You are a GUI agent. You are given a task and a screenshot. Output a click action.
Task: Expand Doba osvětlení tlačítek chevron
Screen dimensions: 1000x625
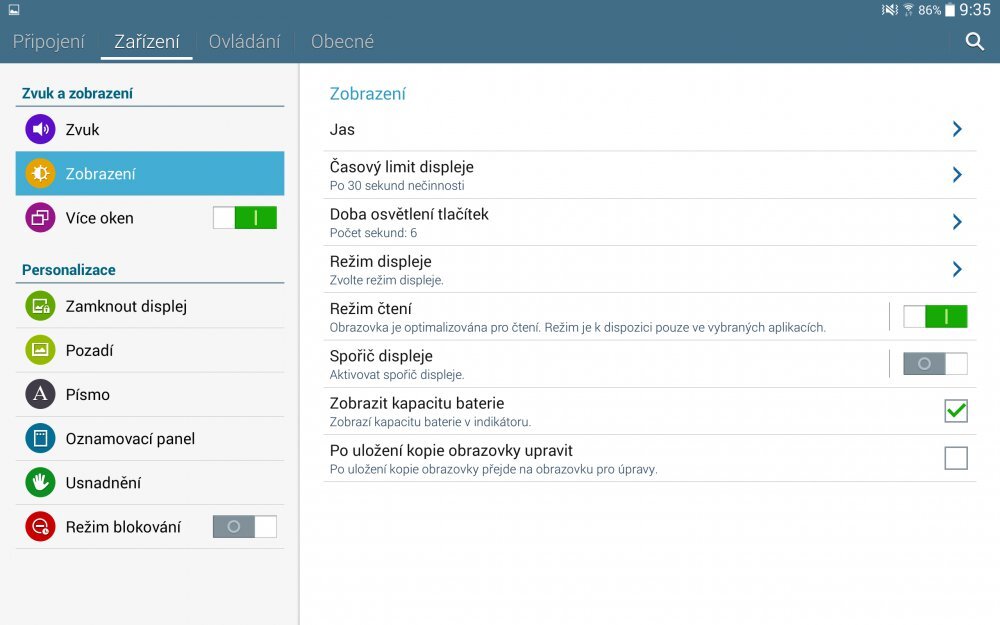point(957,222)
